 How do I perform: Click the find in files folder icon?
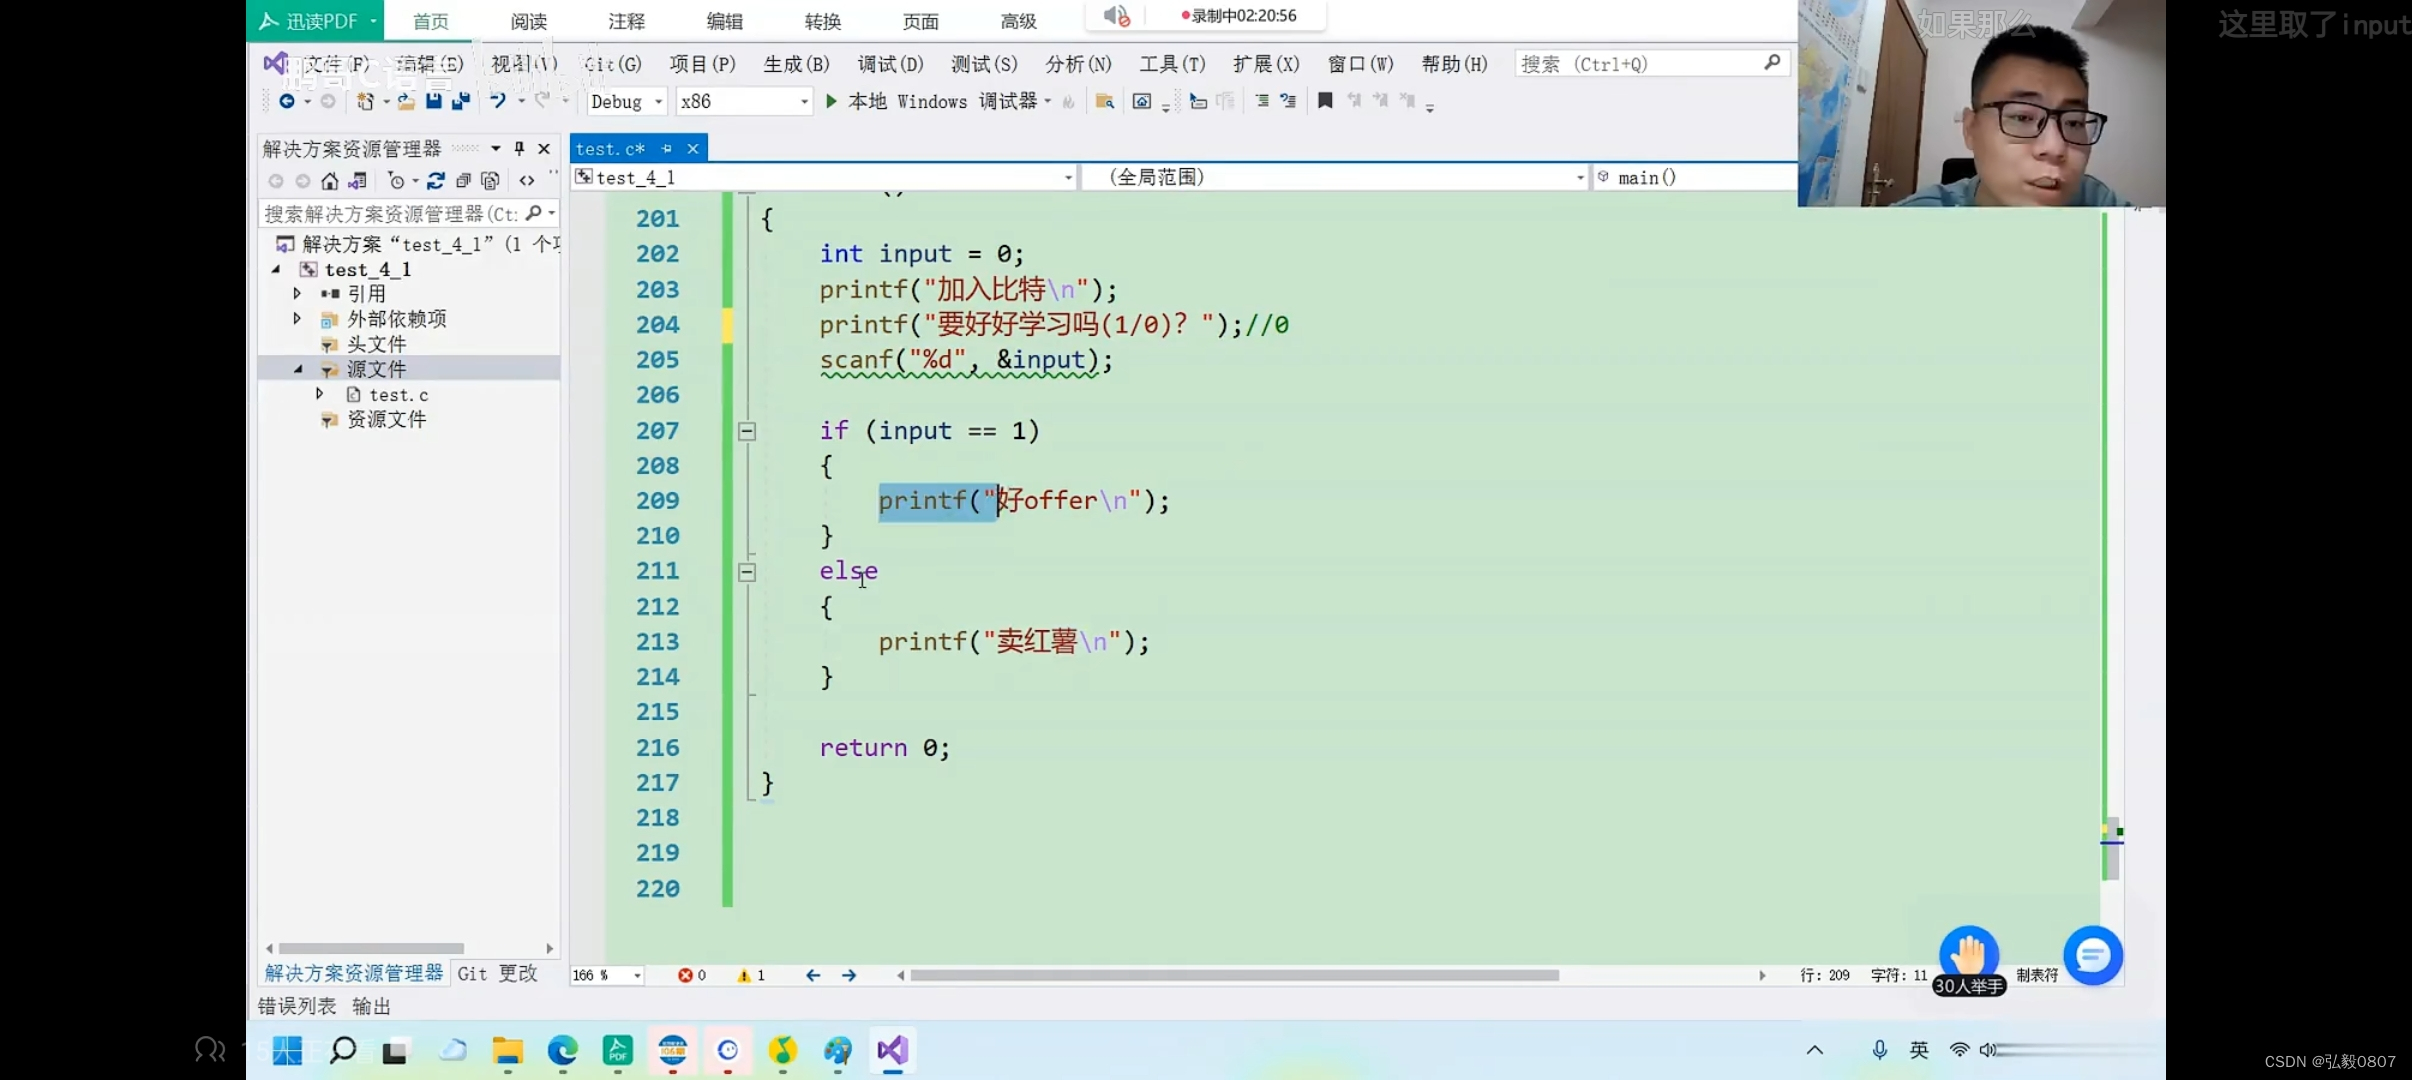[x=1105, y=101]
